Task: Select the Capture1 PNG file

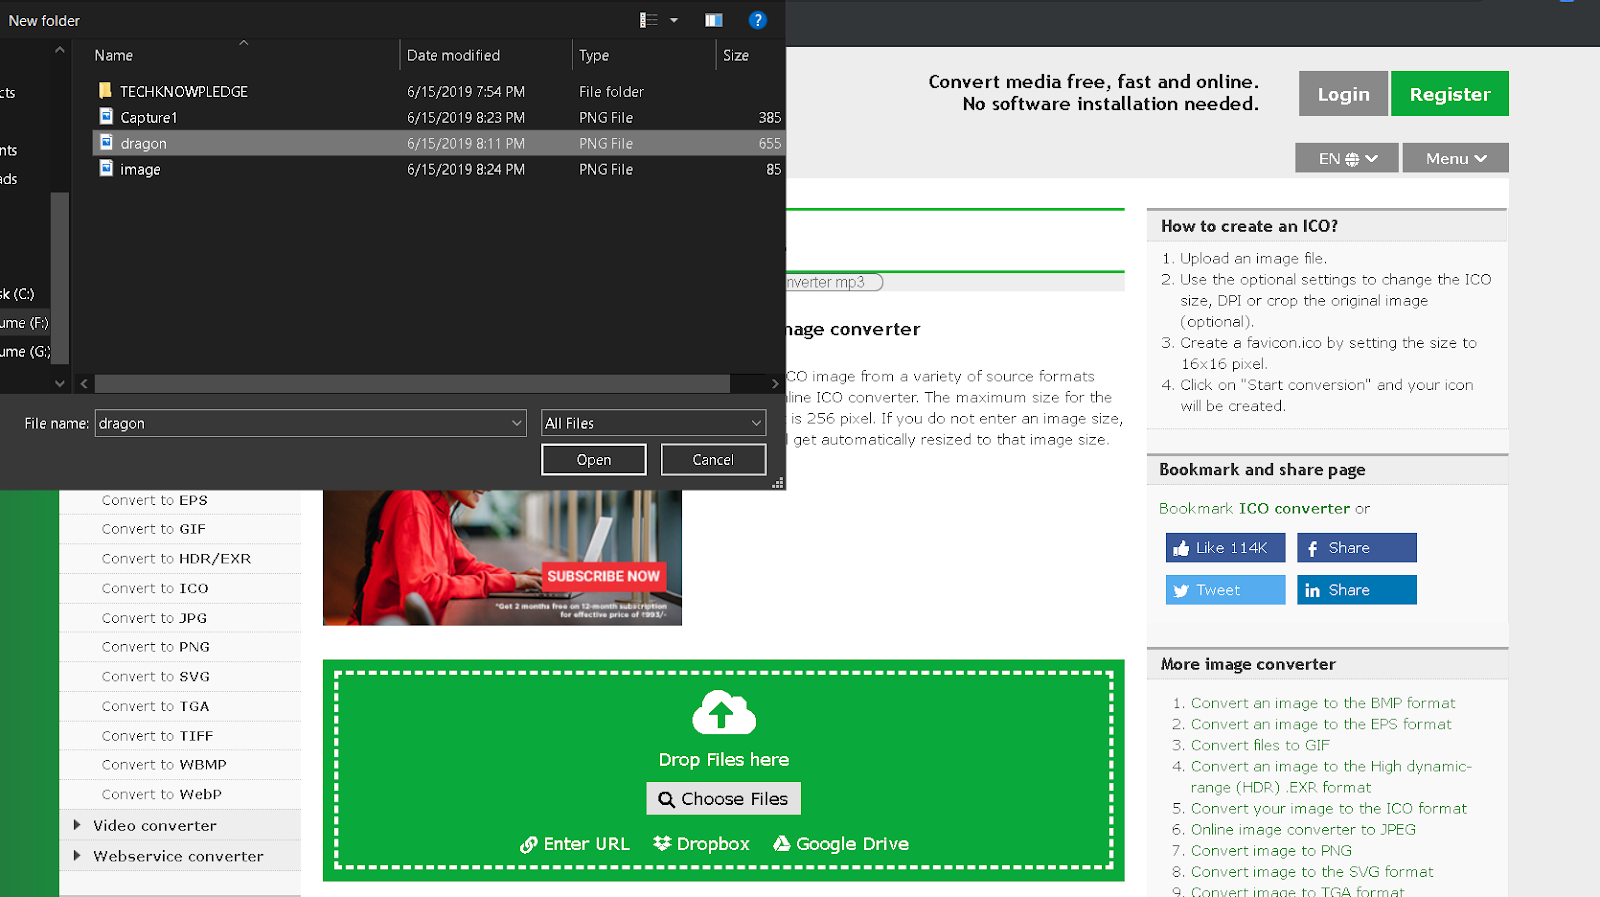Action: pos(149,117)
